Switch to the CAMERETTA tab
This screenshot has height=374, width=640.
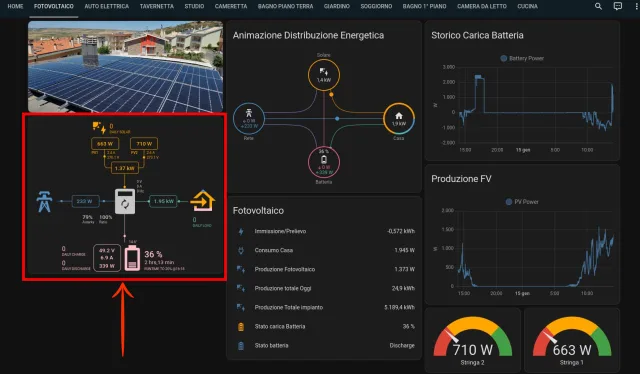(231, 6)
